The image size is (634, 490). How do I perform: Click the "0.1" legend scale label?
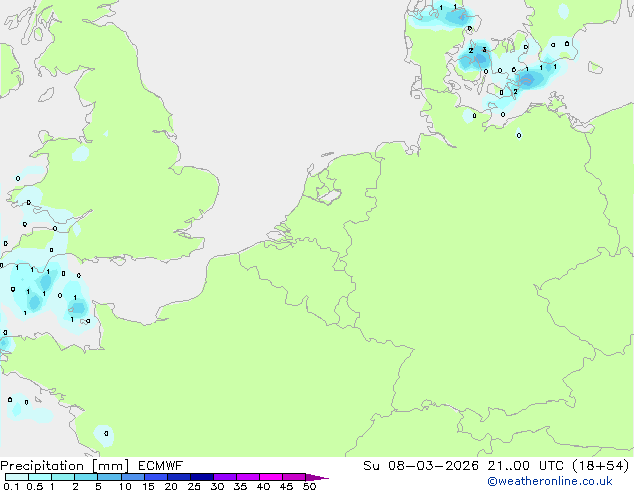pos(11,486)
